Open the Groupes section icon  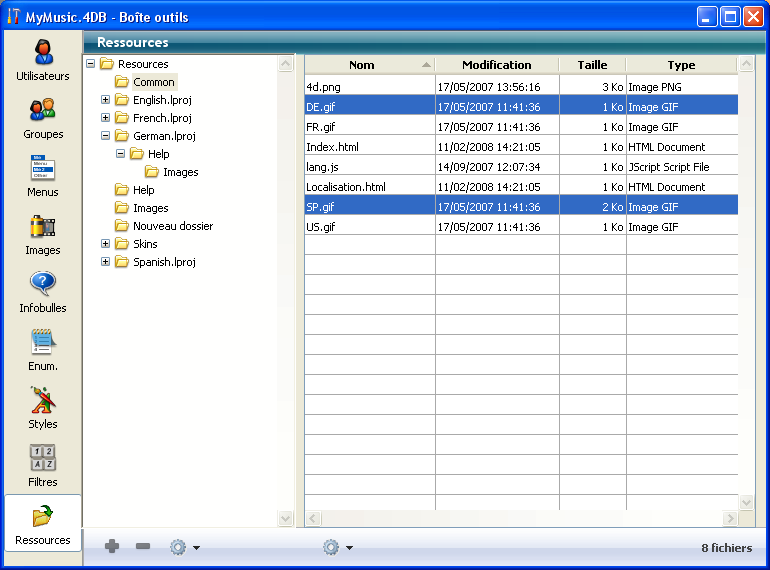(42, 110)
